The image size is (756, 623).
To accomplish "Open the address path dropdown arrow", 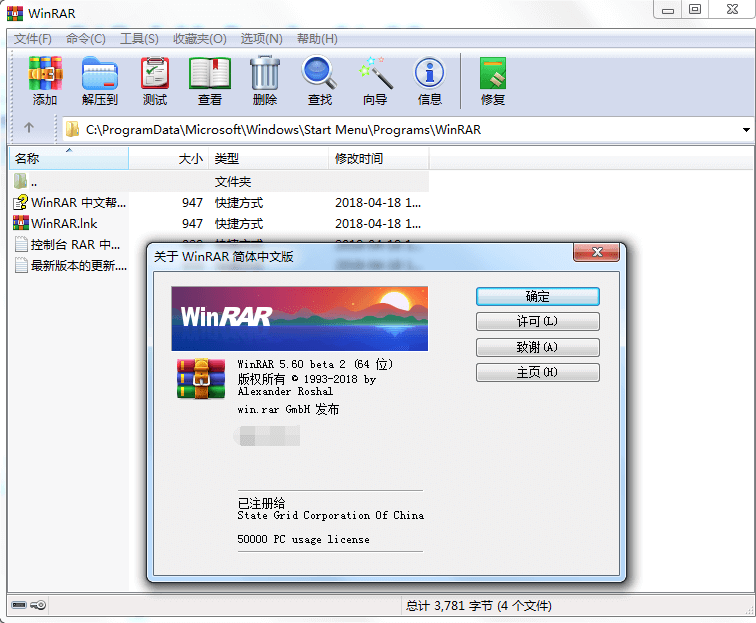I will click(x=746, y=130).
